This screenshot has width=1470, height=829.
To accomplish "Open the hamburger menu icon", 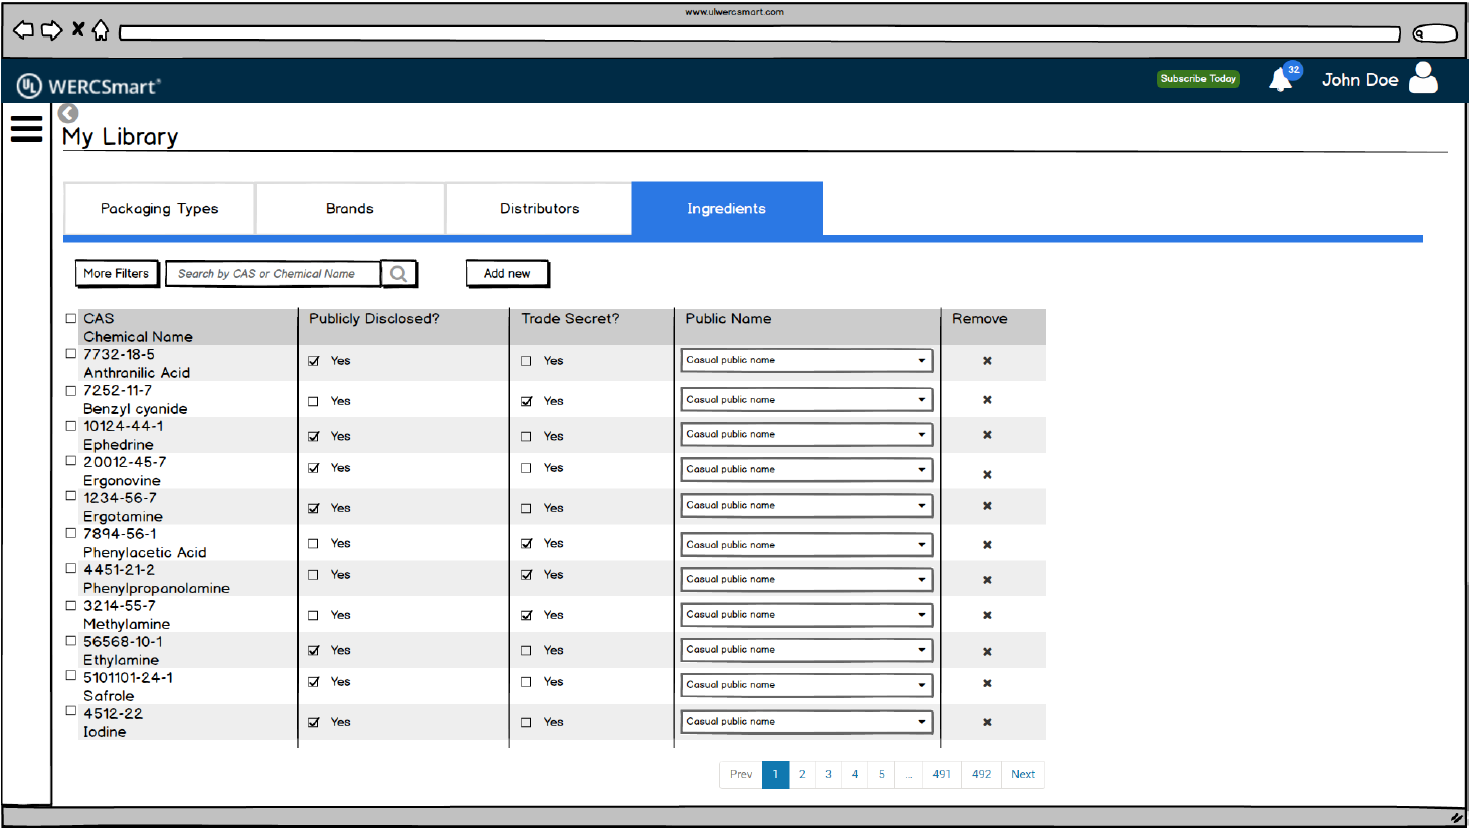I will click(x=26, y=129).
